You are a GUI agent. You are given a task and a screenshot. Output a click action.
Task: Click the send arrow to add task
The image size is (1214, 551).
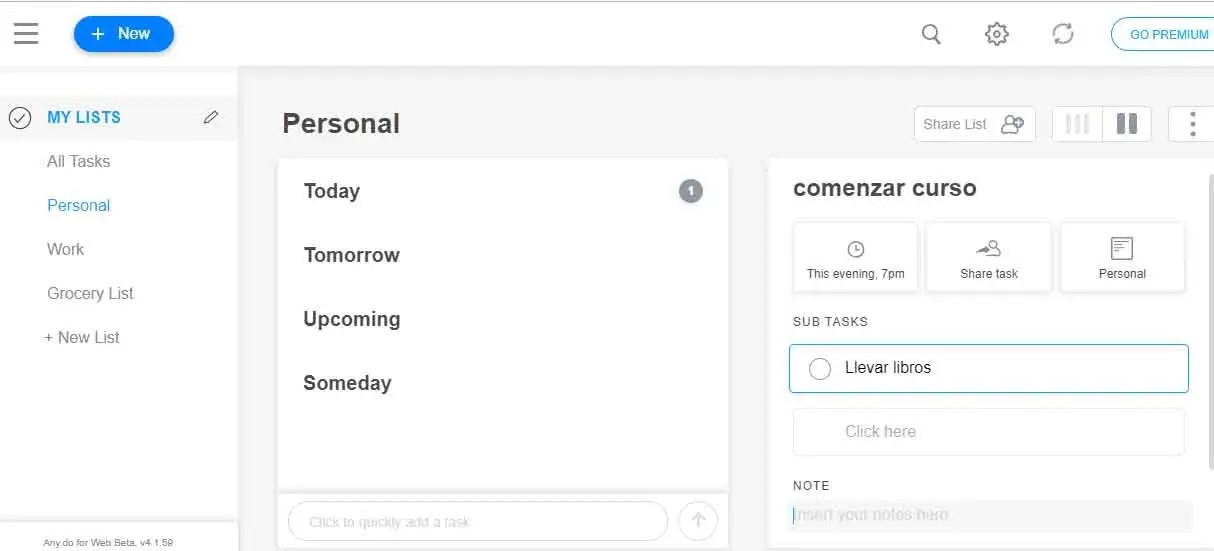[698, 521]
